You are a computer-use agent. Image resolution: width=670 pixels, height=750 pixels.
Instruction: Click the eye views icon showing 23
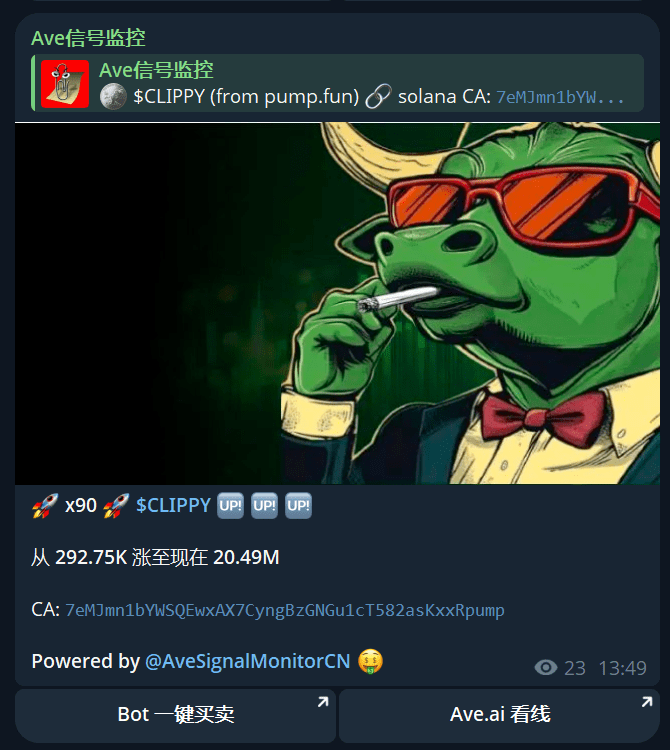(x=546, y=668)
